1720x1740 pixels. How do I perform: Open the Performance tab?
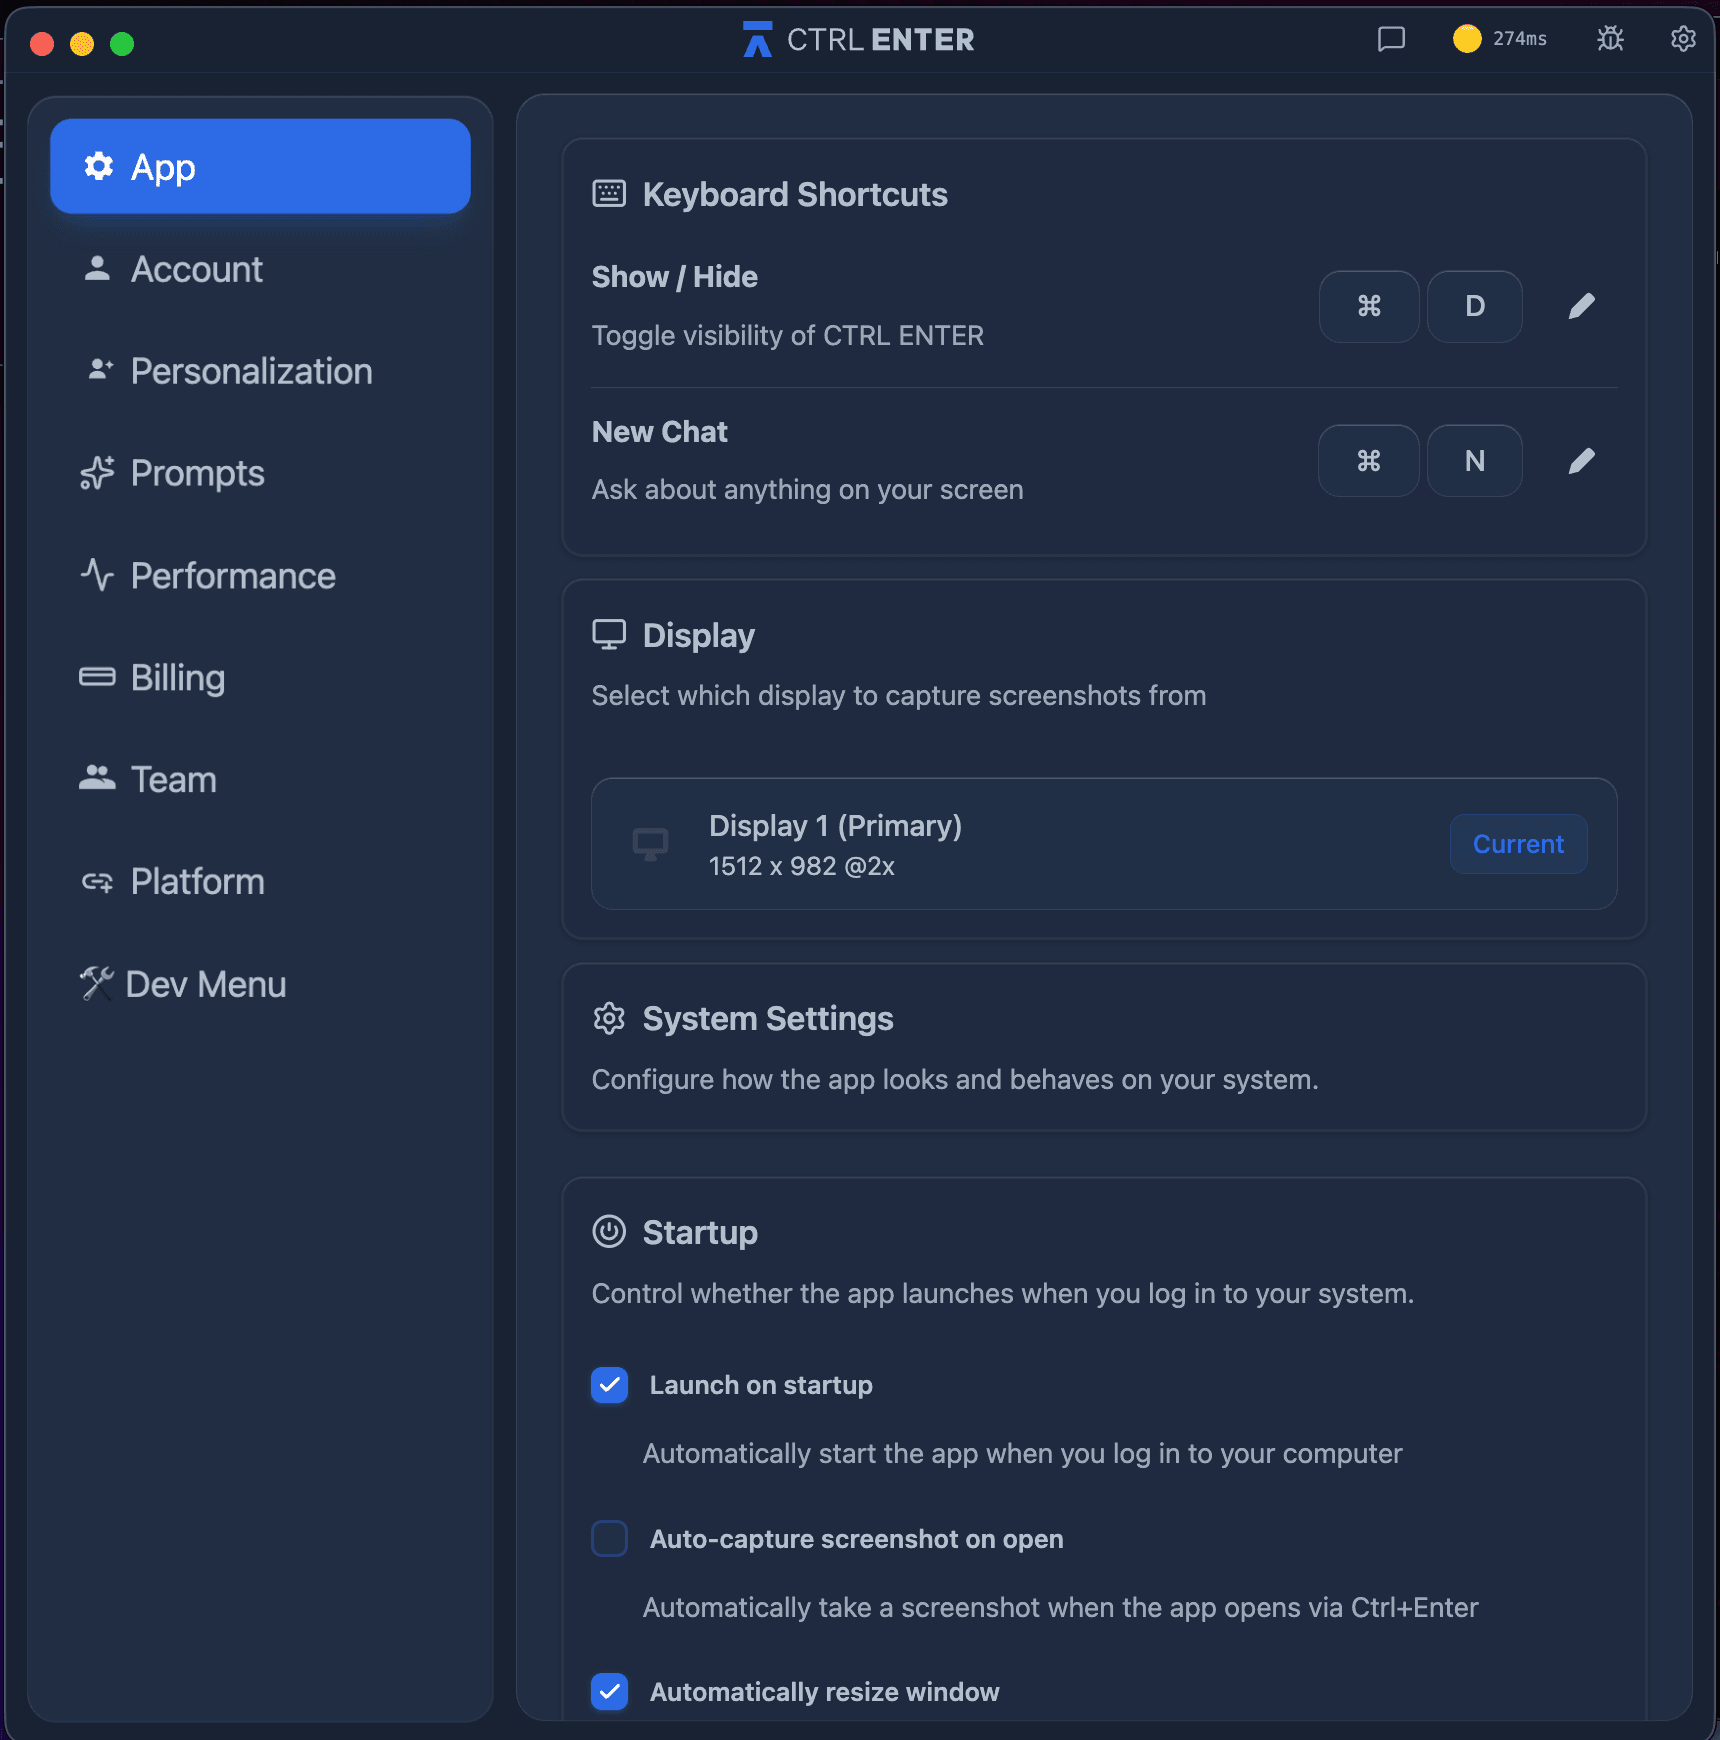coord(233,576)
